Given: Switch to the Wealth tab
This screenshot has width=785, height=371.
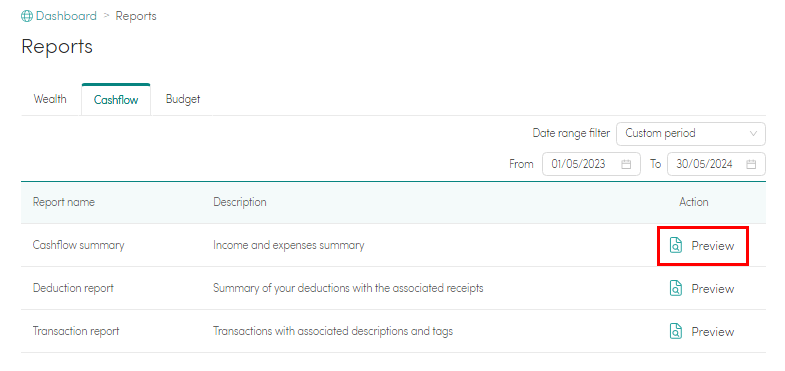Looking at the screenshot, I should 50,99.
